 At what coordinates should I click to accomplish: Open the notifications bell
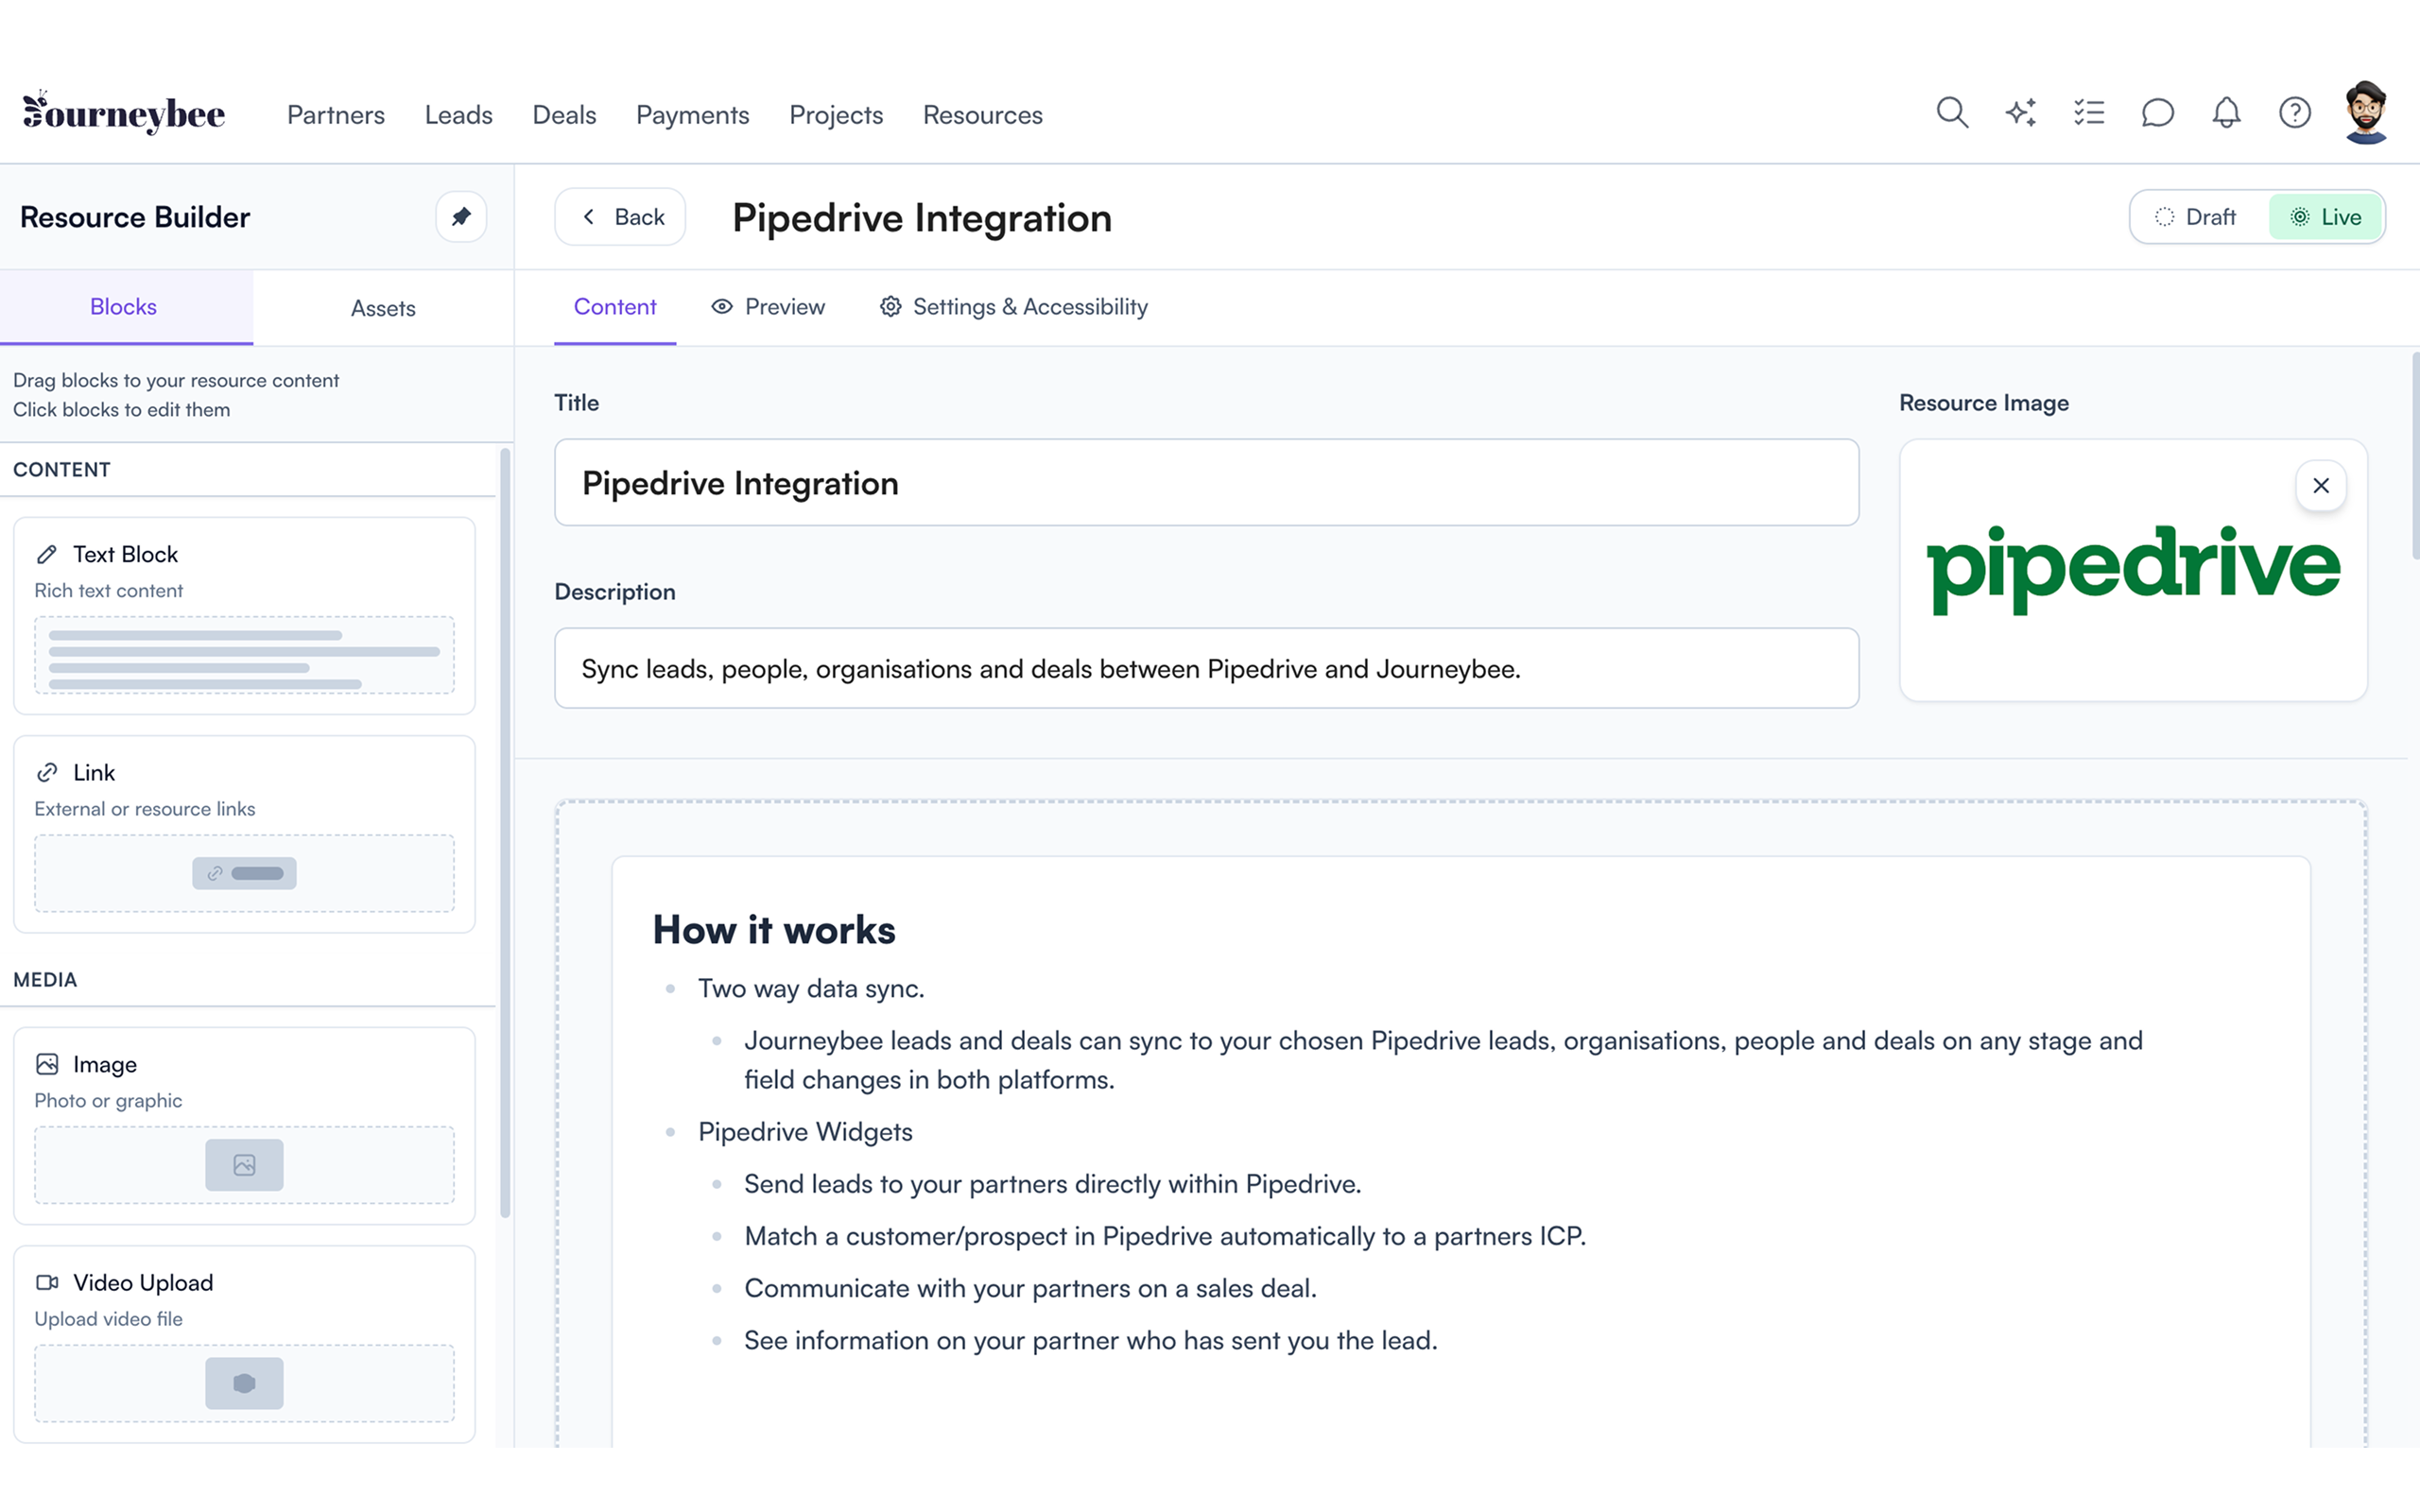point(2226,113)
